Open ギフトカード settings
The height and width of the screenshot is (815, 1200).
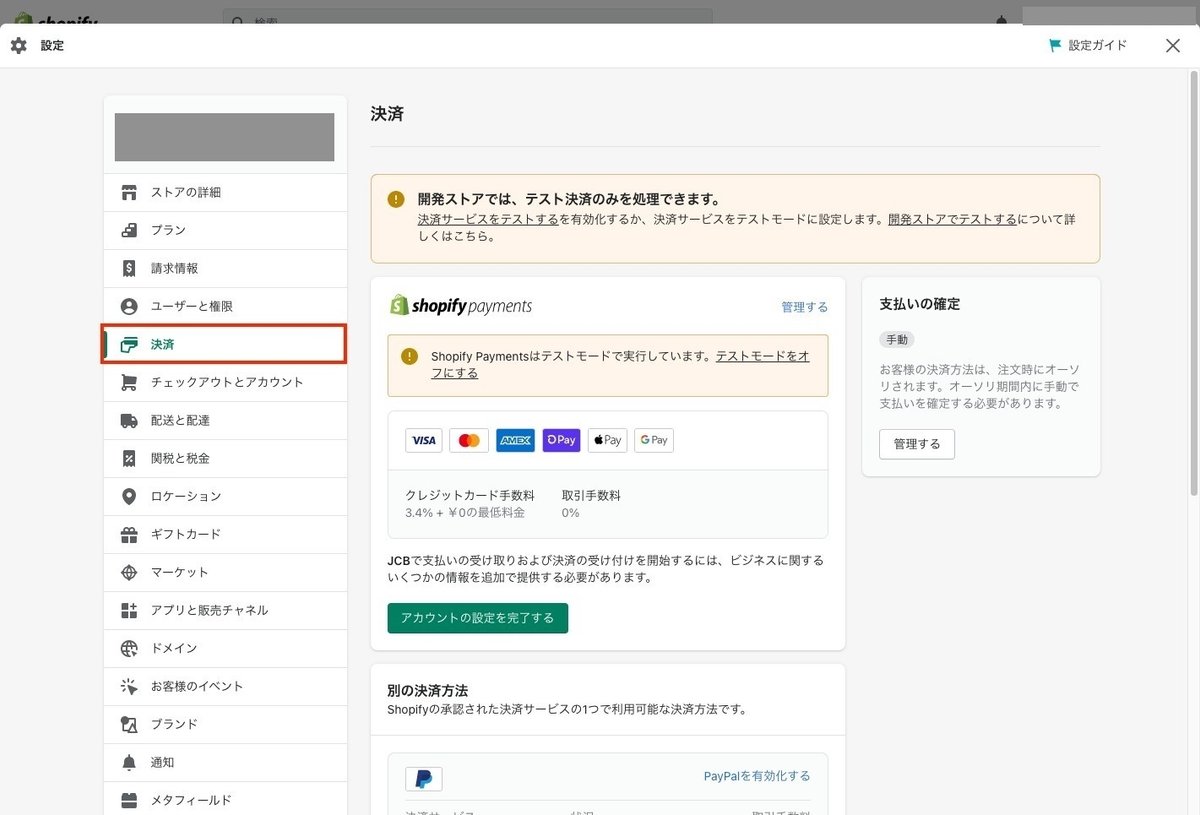225,534
